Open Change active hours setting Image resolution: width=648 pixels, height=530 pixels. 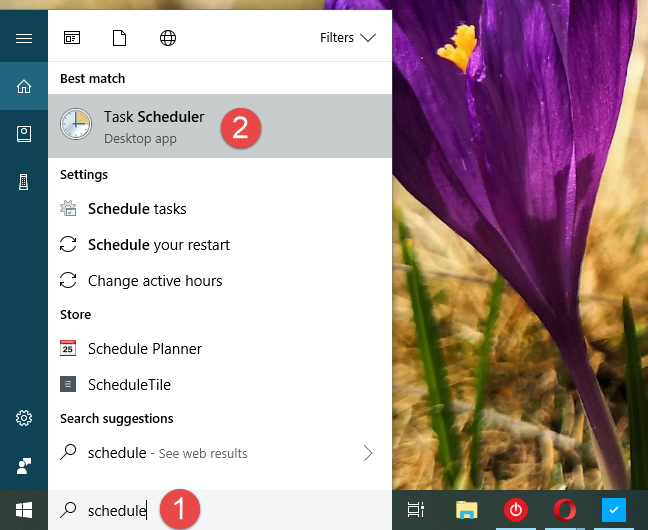pos(155,281)
